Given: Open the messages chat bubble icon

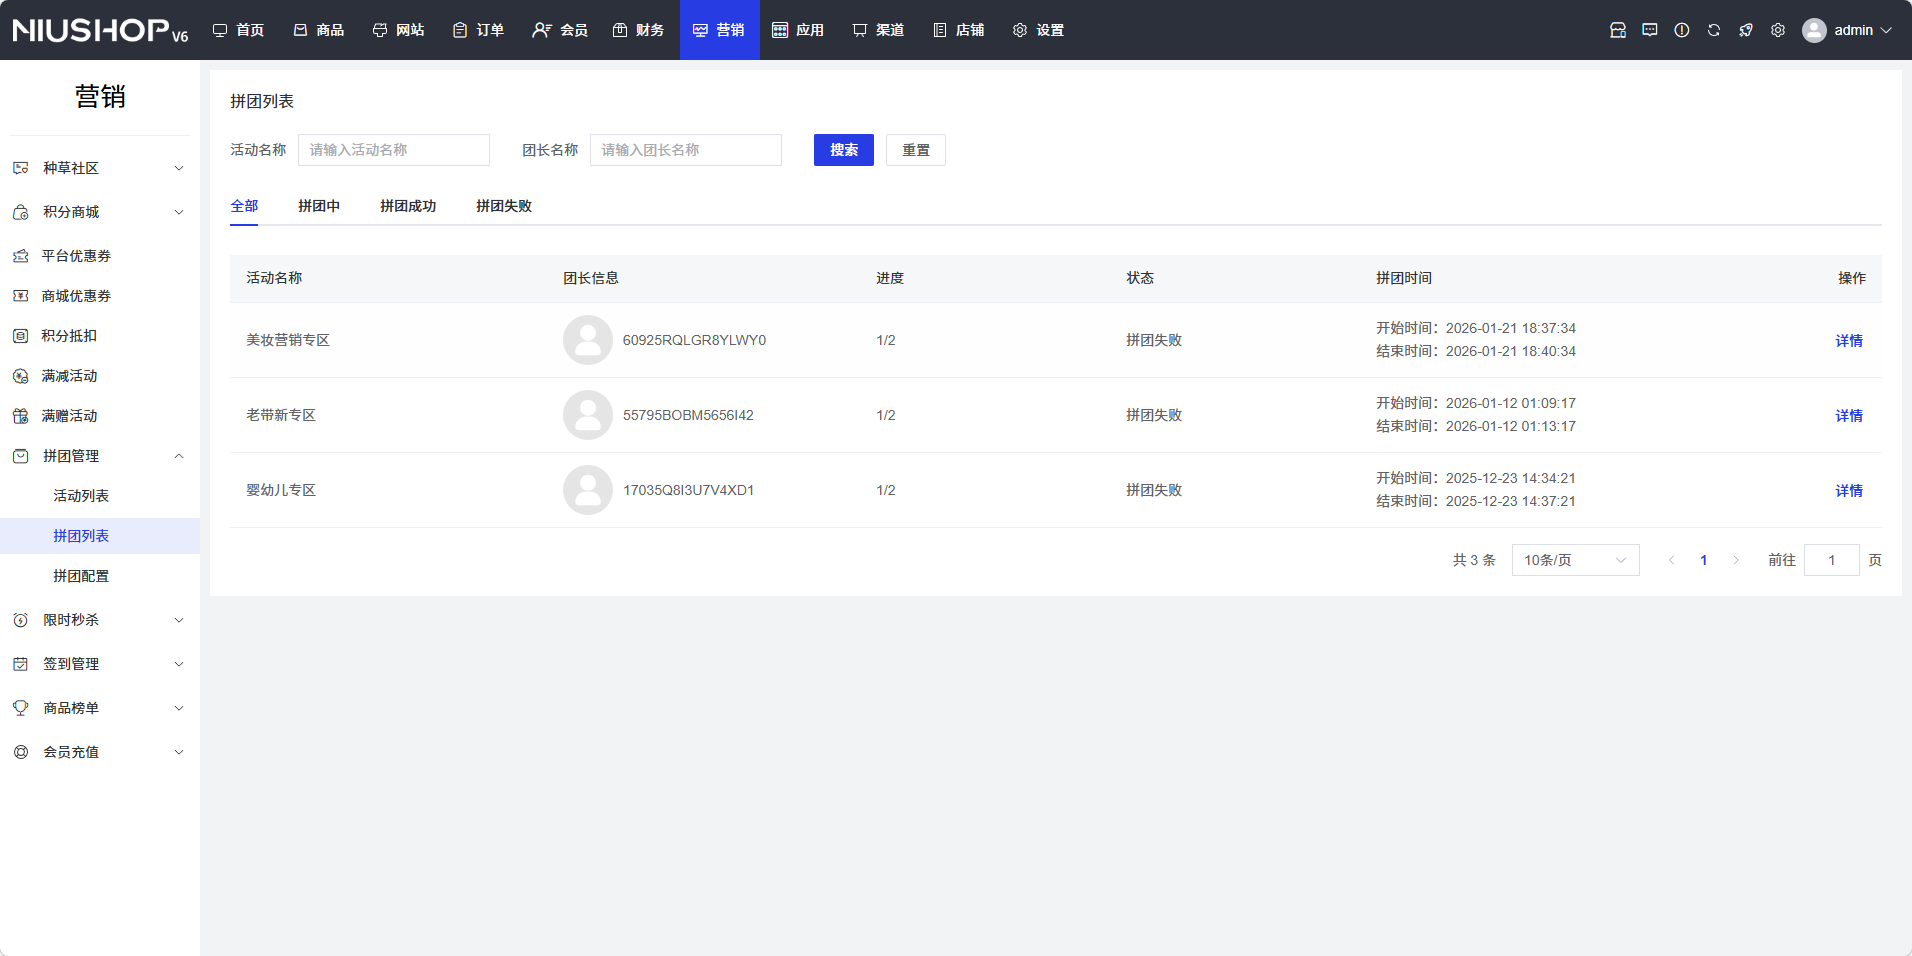Looking at the screenshot, I should (x=1649, y=30).
